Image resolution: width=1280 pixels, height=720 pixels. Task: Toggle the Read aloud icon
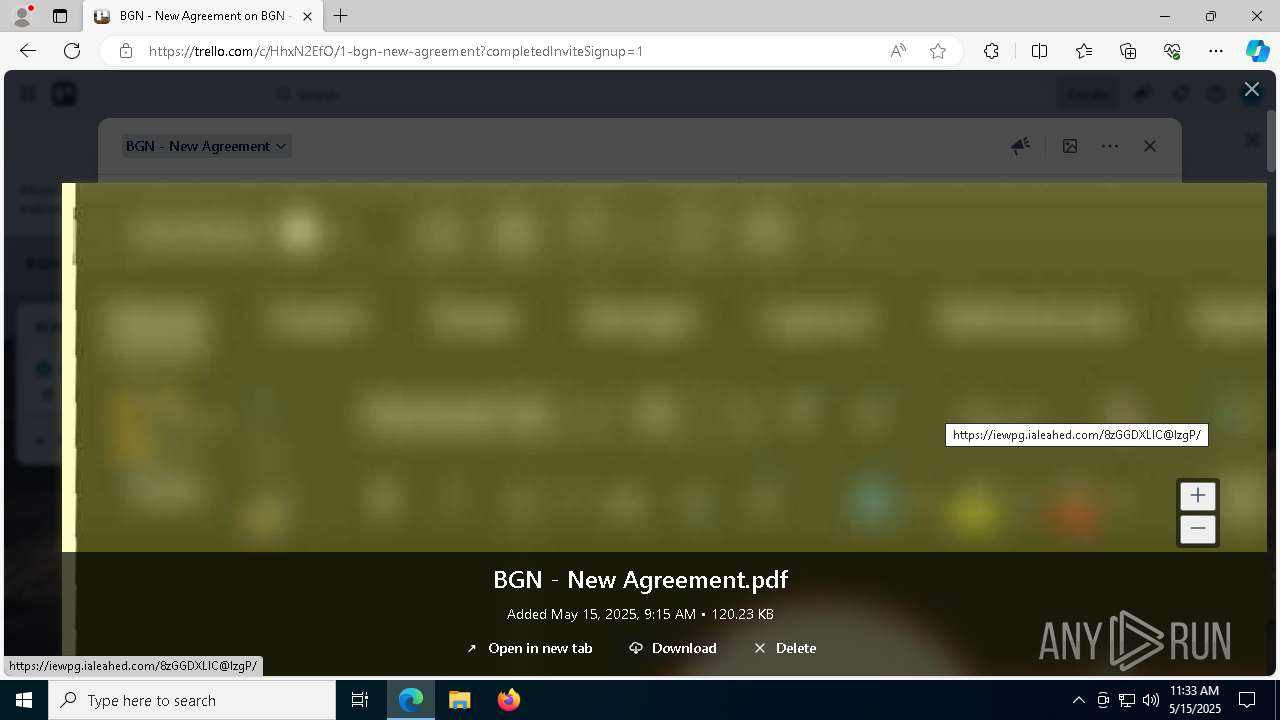898,51
